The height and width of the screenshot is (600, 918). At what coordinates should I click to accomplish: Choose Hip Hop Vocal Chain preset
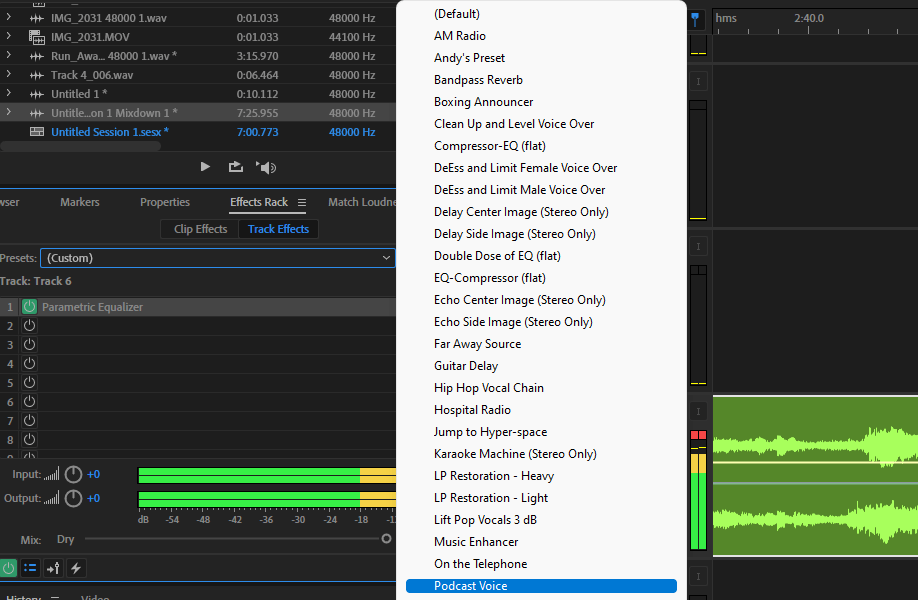coord(488,388)
